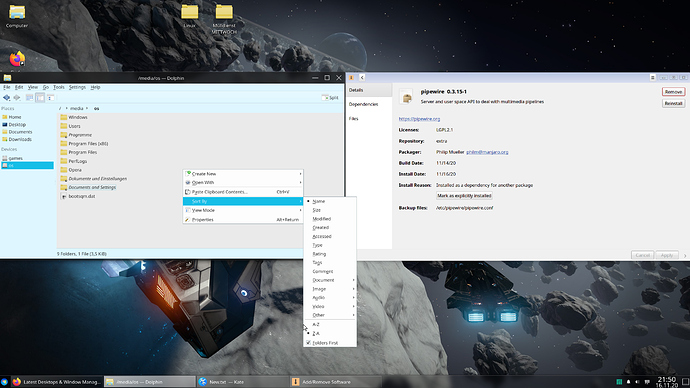This screenshot has width=690, height=388.
Task: Expand Open With submenu
Action: [243, 183]
